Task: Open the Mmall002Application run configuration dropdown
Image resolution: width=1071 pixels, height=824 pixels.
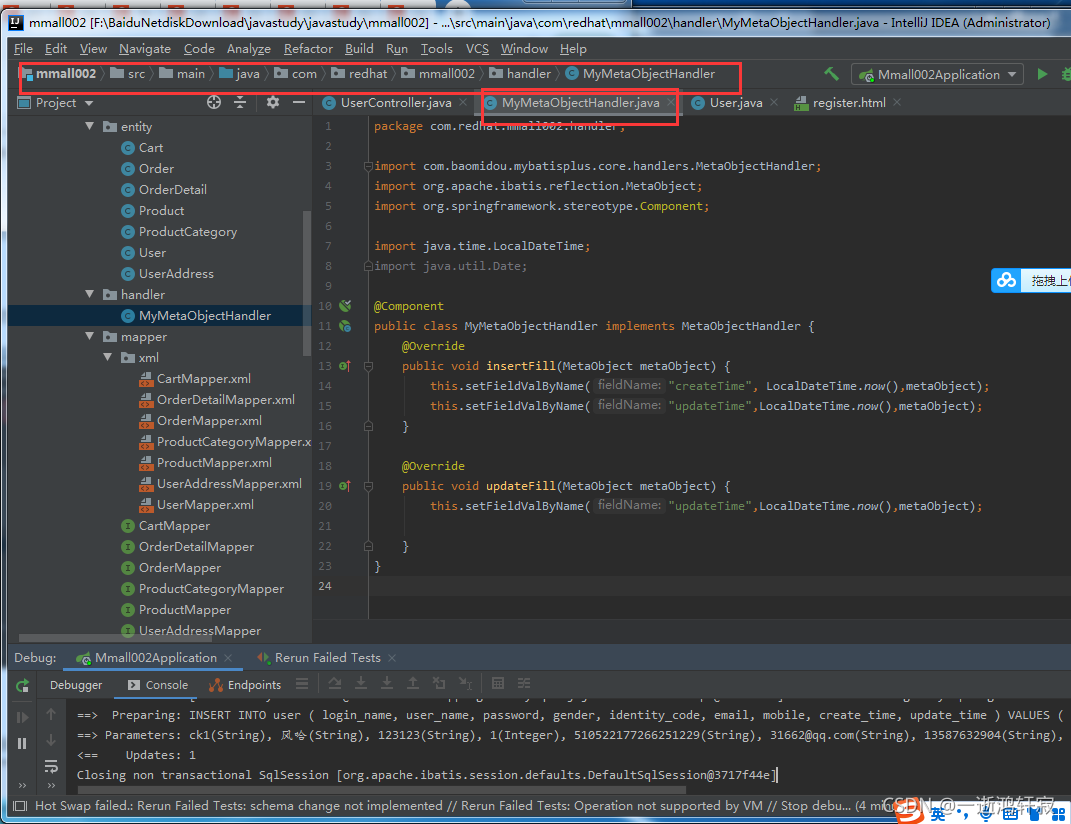Action: point(937,74)
